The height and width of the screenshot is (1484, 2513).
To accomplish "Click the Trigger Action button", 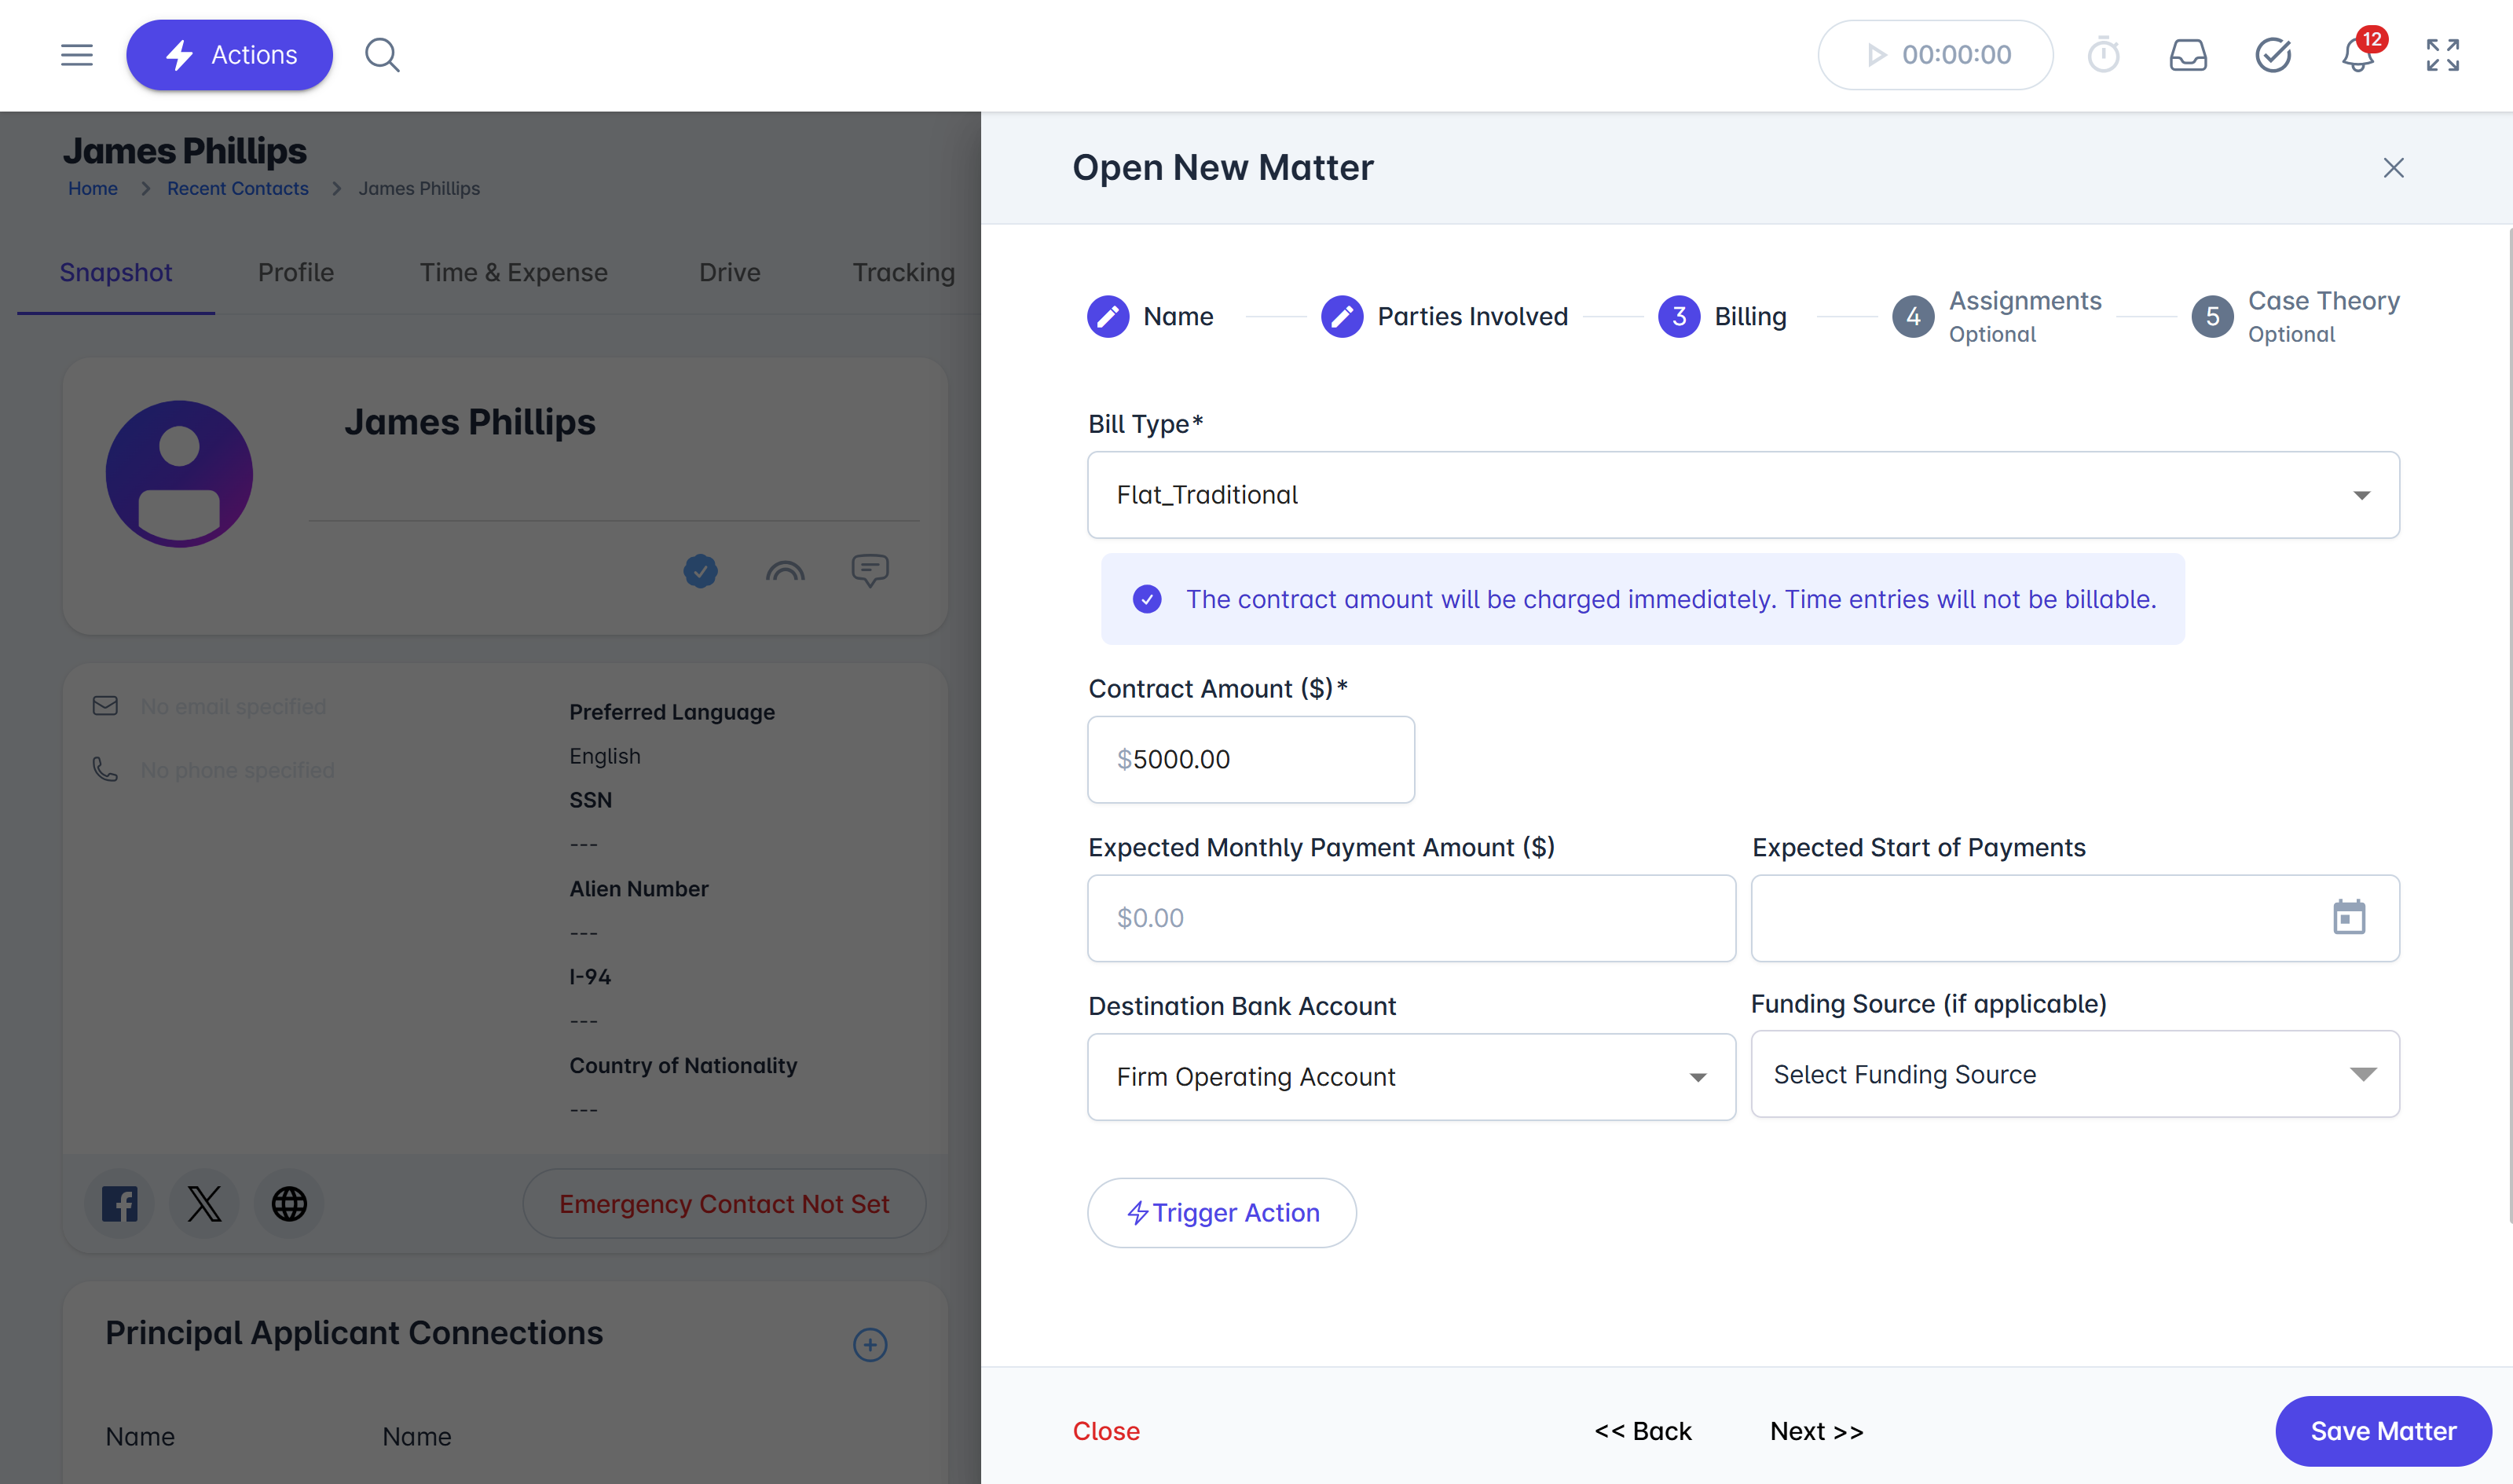I will [x=1222, y=1213].
